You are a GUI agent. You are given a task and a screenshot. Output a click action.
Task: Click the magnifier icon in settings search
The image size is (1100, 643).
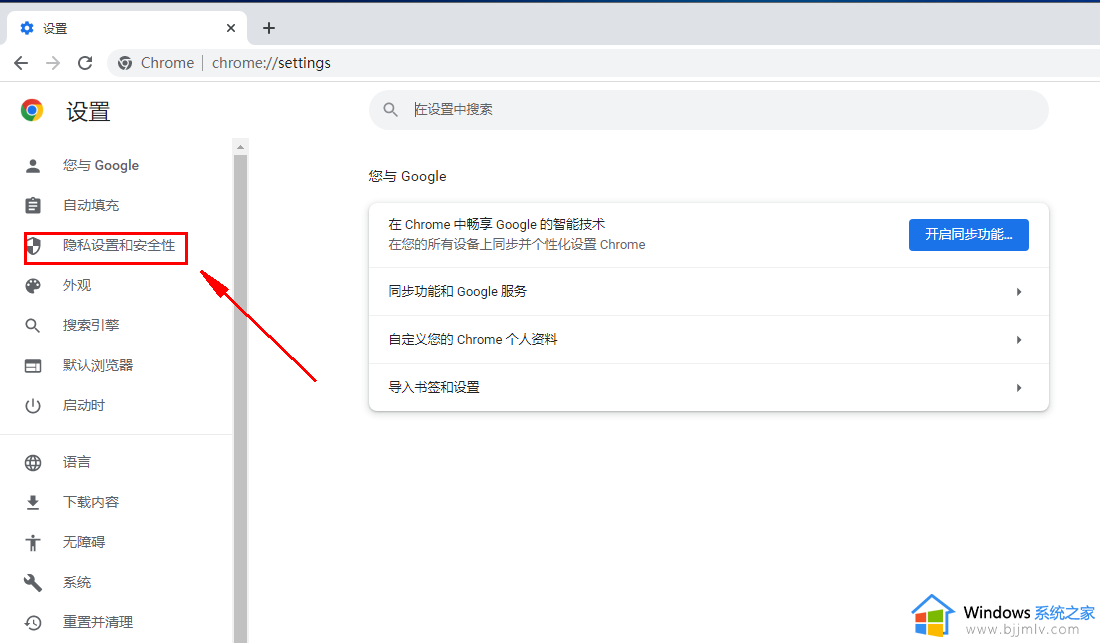[391, 109]
